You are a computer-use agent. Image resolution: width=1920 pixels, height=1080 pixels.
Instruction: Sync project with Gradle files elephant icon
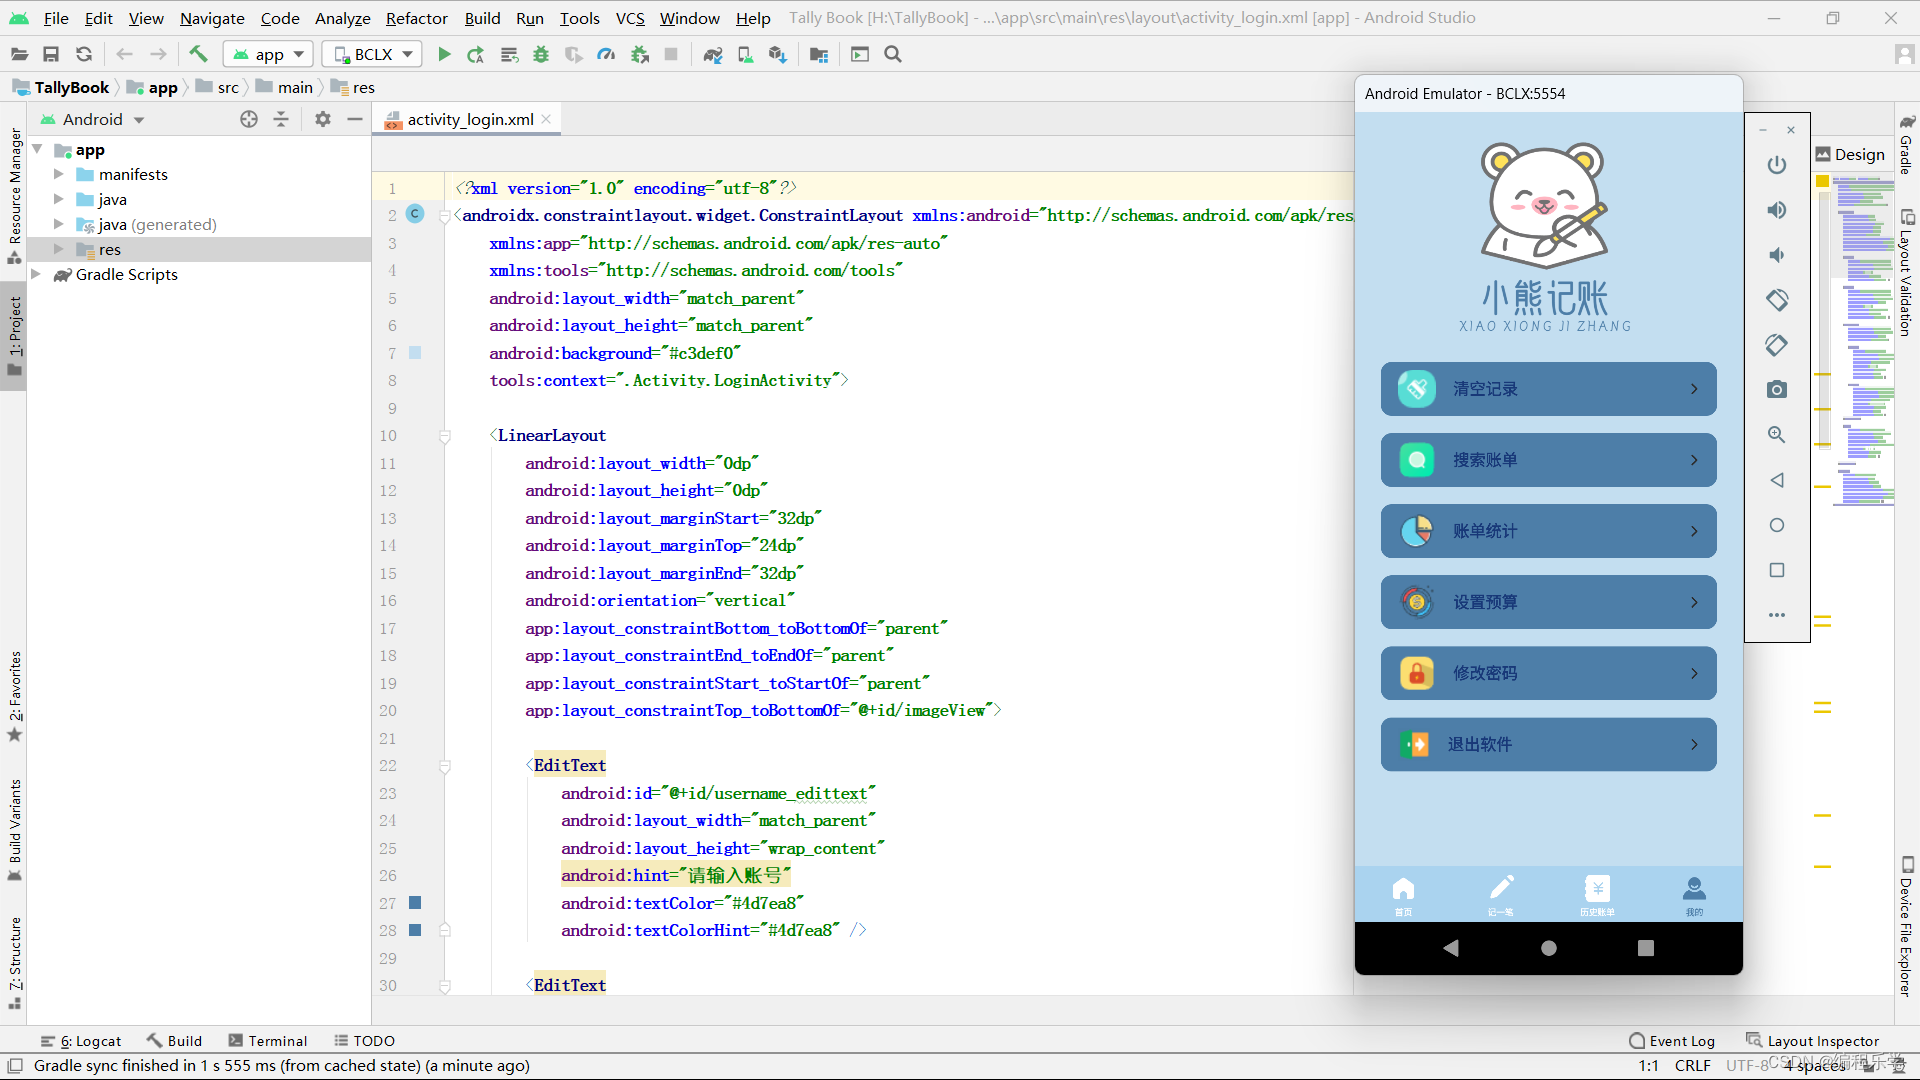tap(712, 54)
